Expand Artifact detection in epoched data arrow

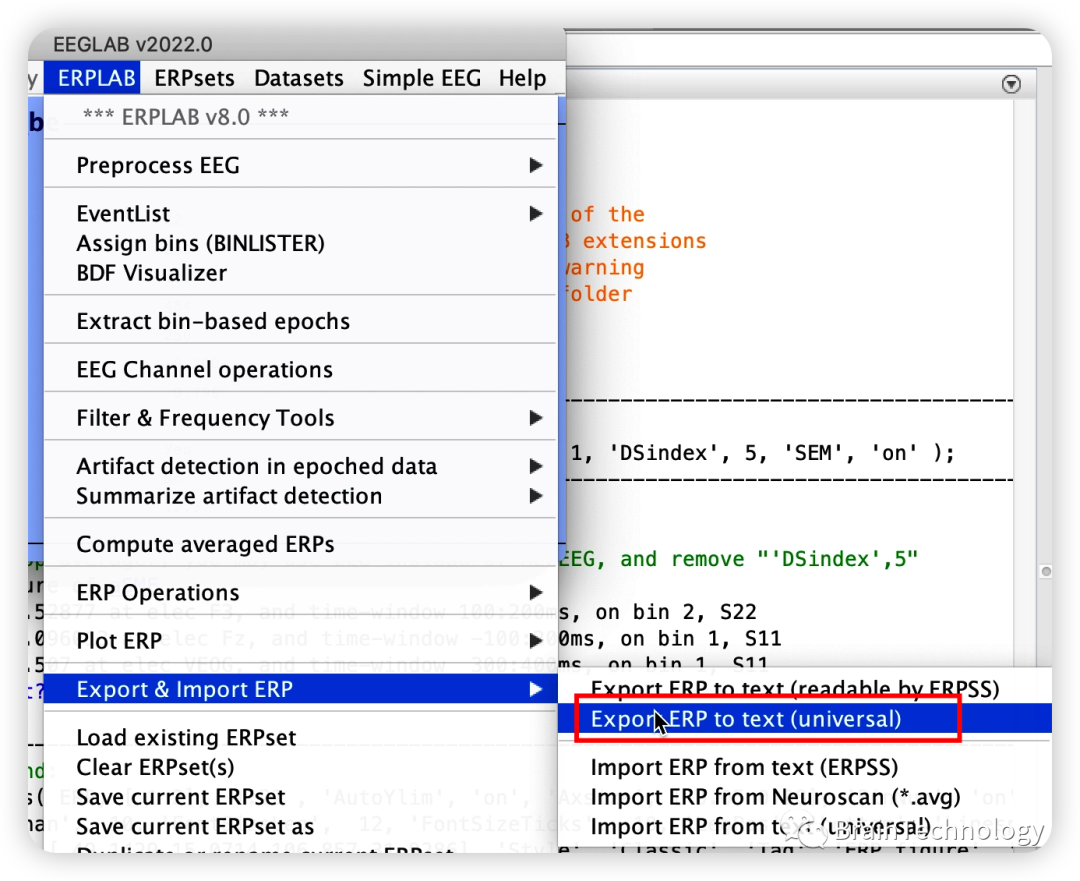[x=536, y=466]
